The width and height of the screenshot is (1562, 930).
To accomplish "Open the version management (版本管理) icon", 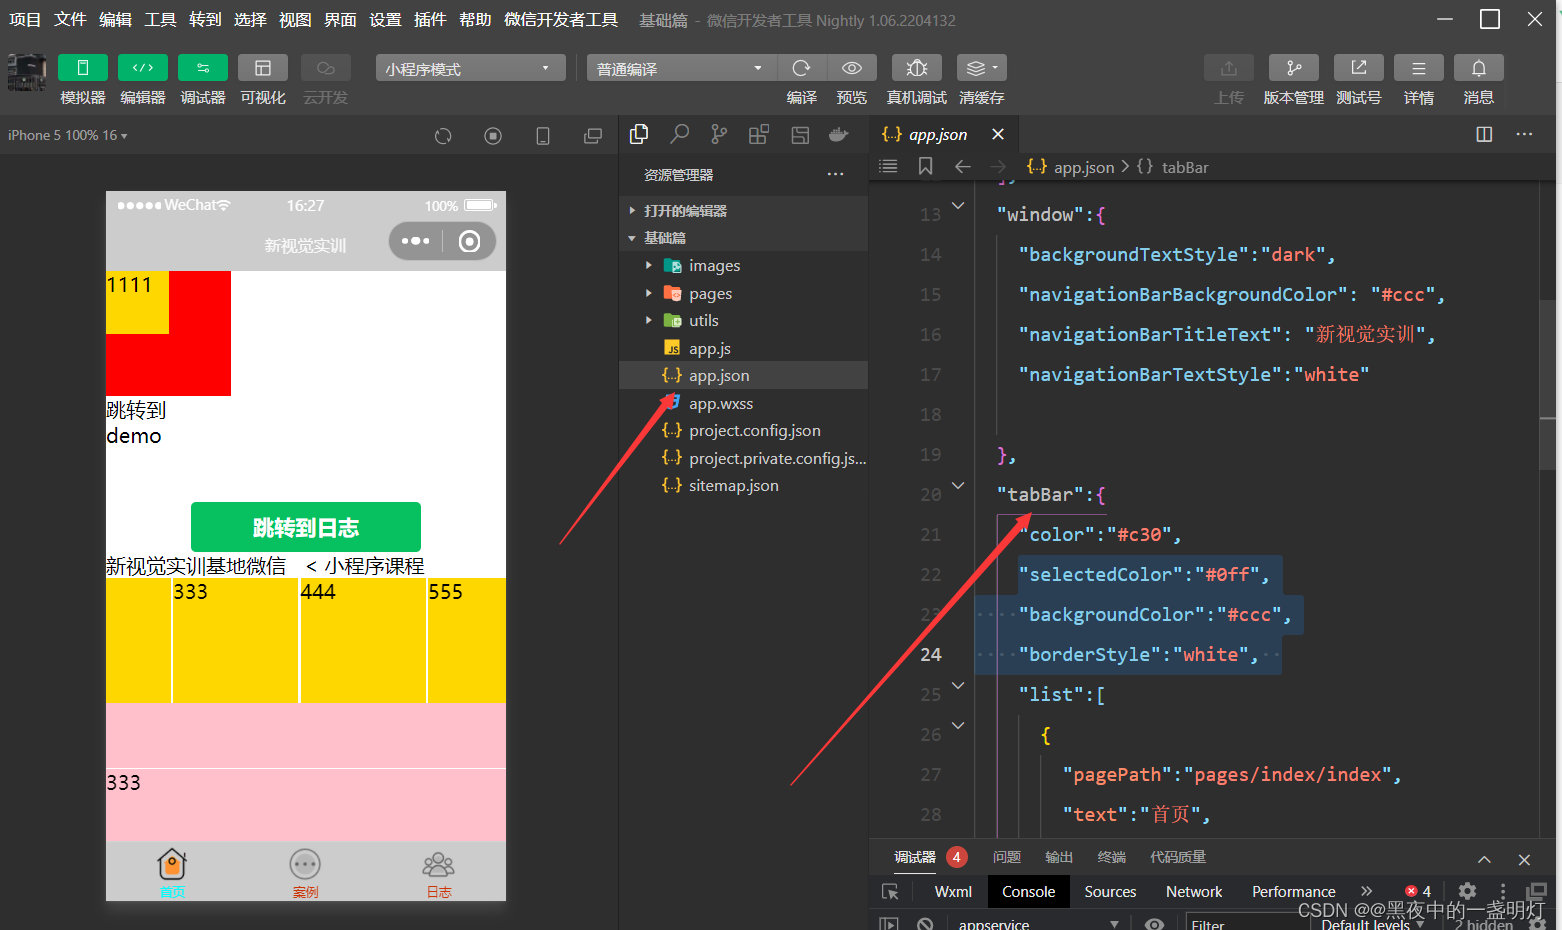I will (x=1293, y=68).
